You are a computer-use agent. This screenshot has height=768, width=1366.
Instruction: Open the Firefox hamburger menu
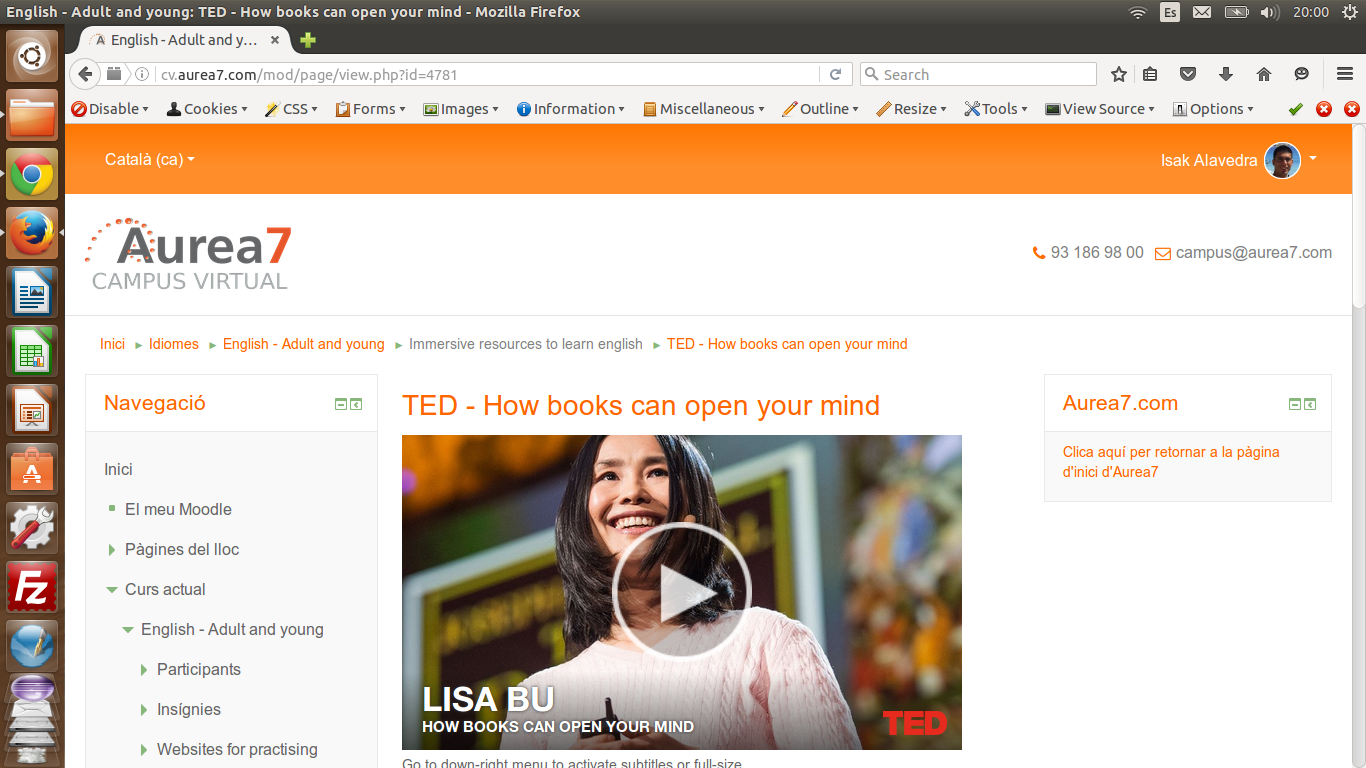(1345, 74)
